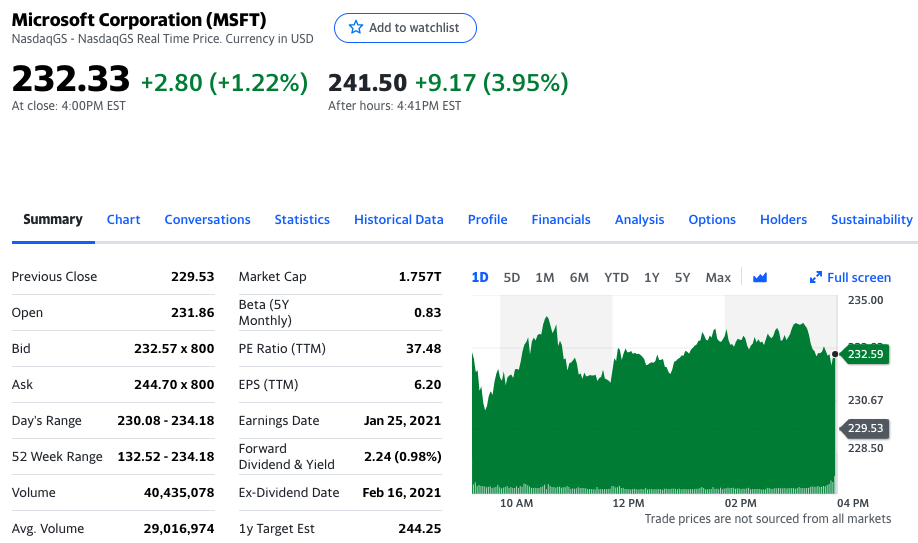918x543 pixels.
Task: Click the Full screen link
Action: click(859, 277)
